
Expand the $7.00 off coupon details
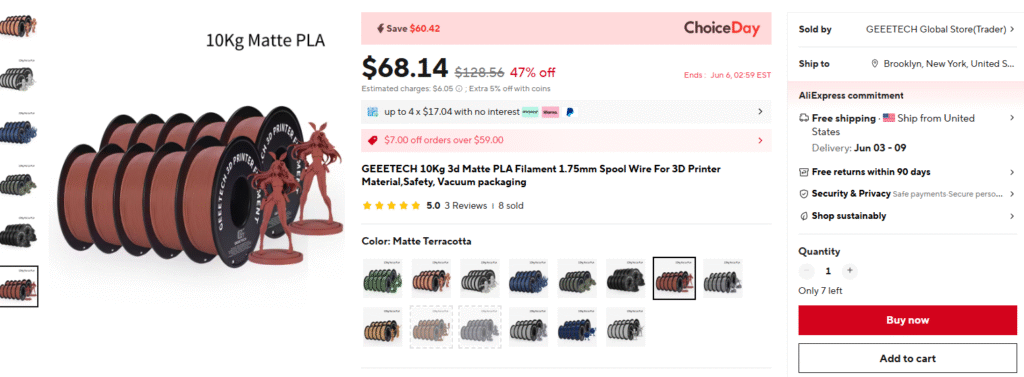760,140
